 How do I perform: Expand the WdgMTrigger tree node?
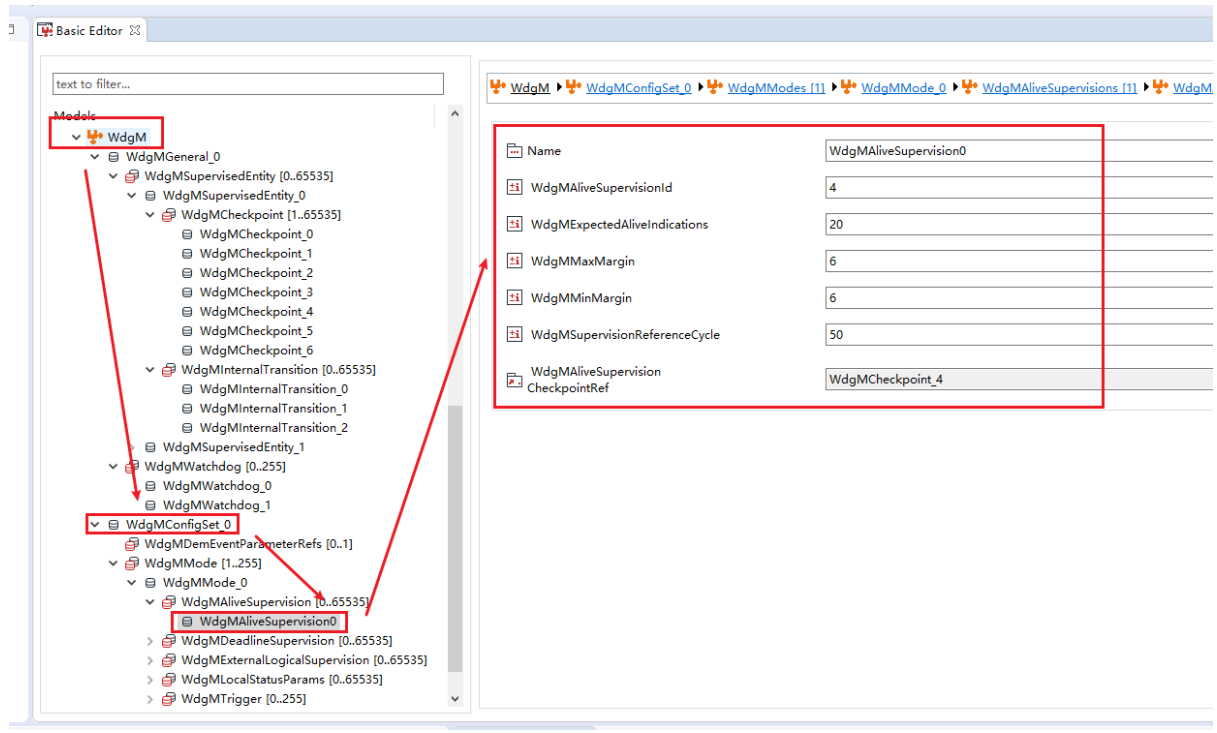[x=151, y=699]
